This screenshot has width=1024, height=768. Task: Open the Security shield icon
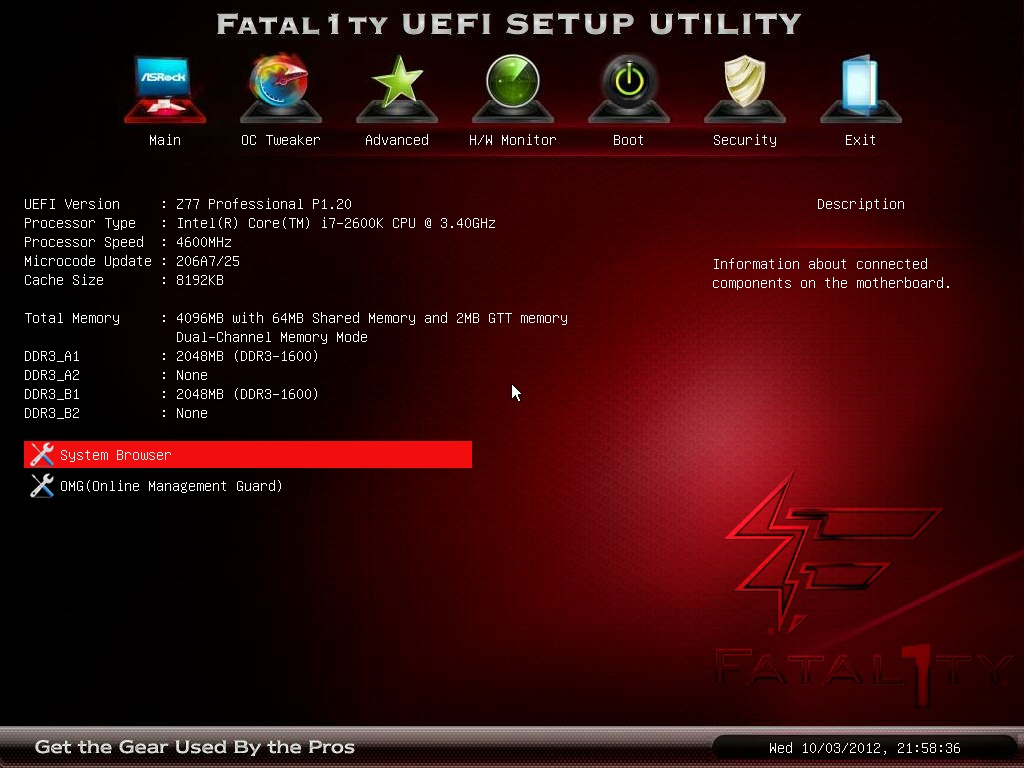[x=744, y=89]
